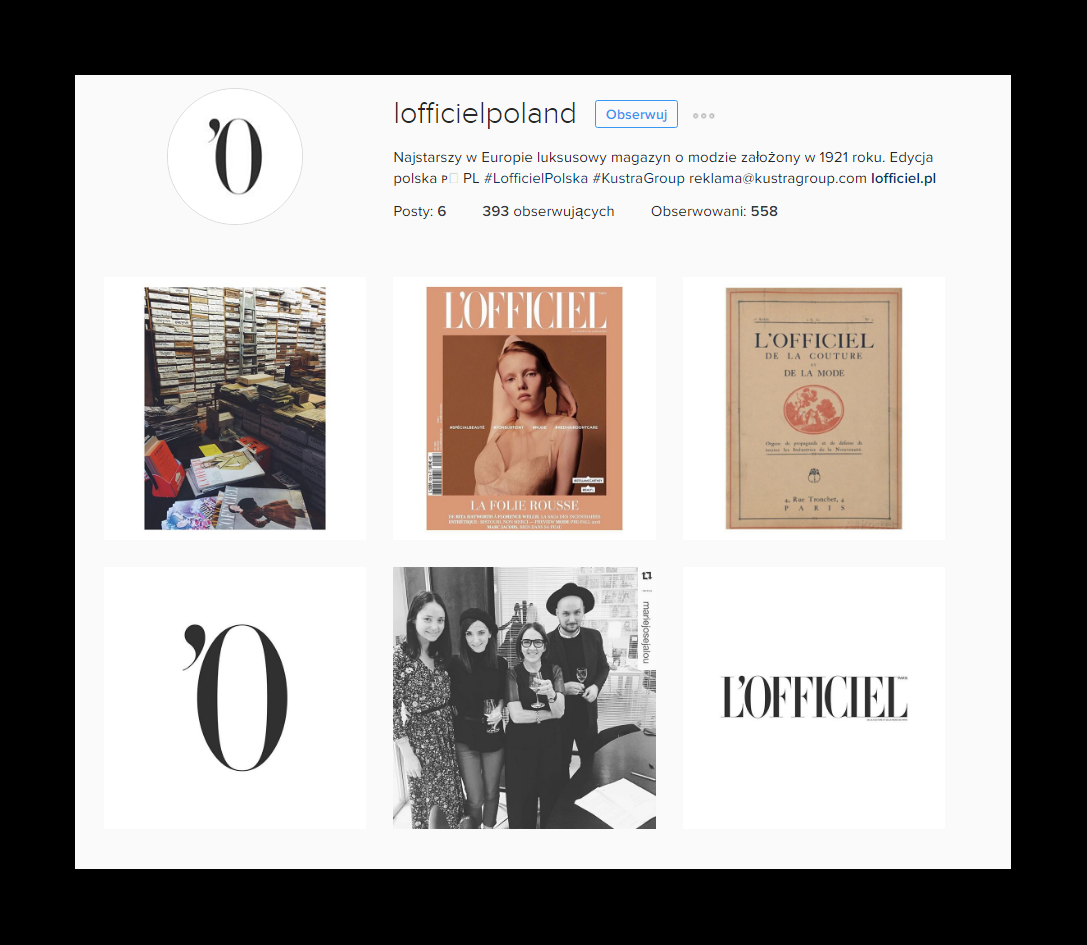Open the lofficiel.pl website link
Viewport: 1087px width, 945px height.
click(x=903, y=178)
